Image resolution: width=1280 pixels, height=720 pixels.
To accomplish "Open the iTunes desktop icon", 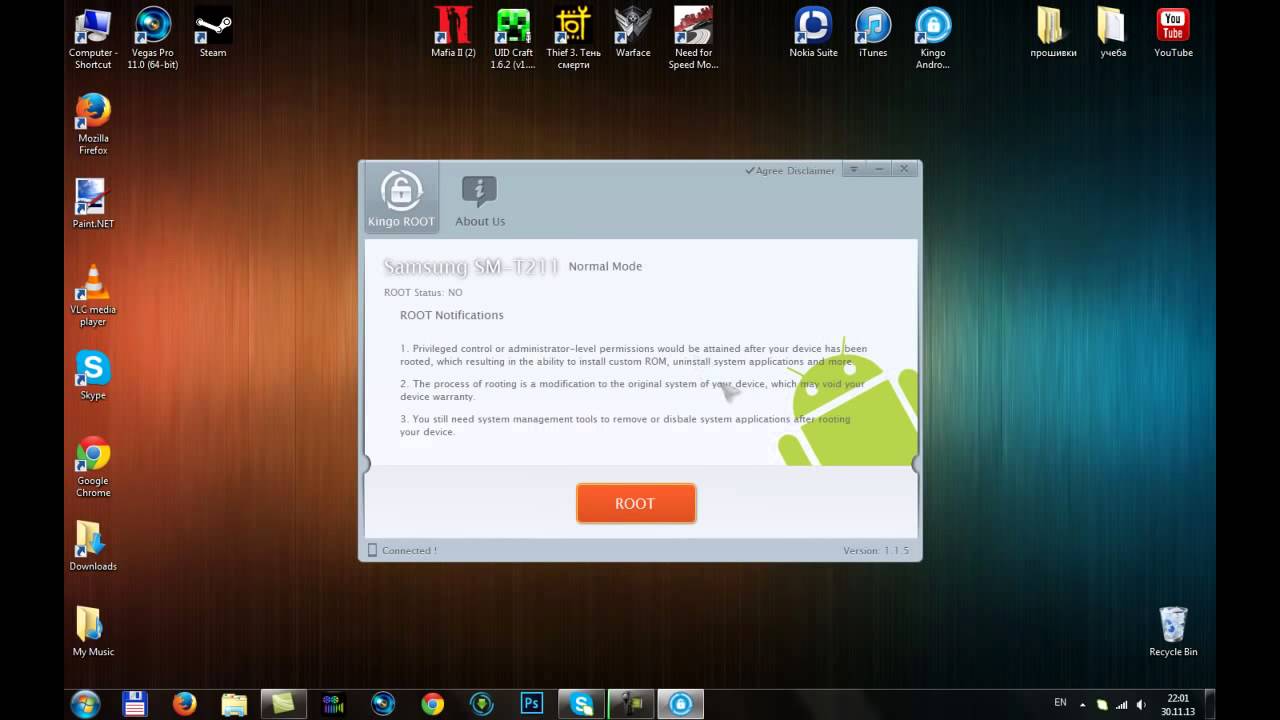I will click(x=873, y=32).
